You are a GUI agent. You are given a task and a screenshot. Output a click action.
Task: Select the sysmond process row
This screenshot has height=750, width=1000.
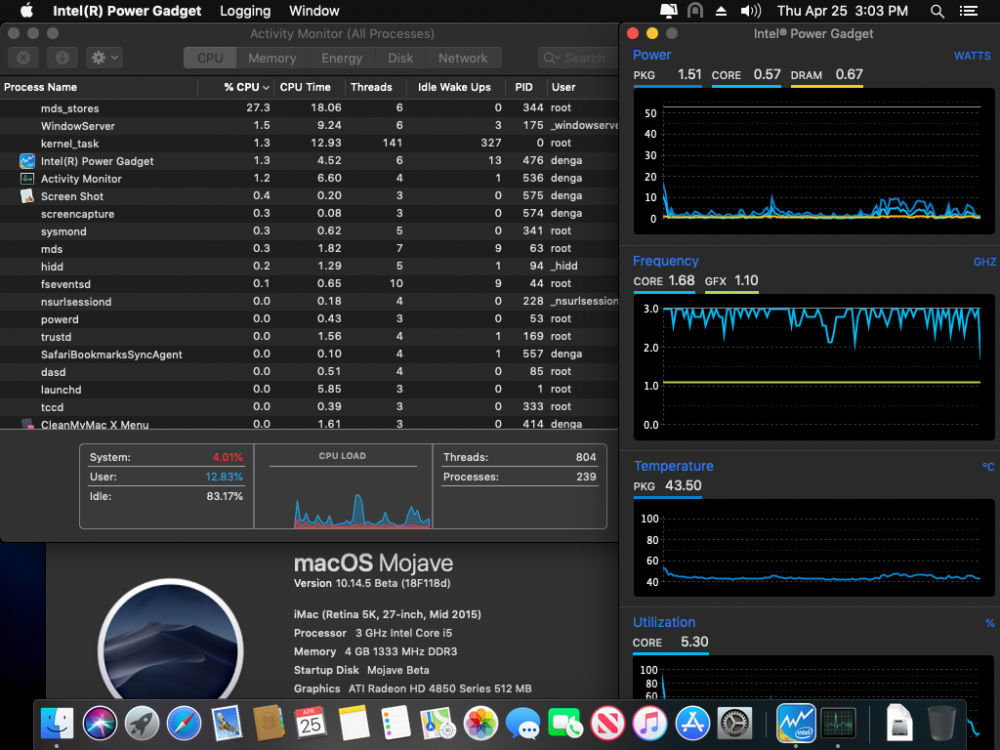[x=309, y=231]
